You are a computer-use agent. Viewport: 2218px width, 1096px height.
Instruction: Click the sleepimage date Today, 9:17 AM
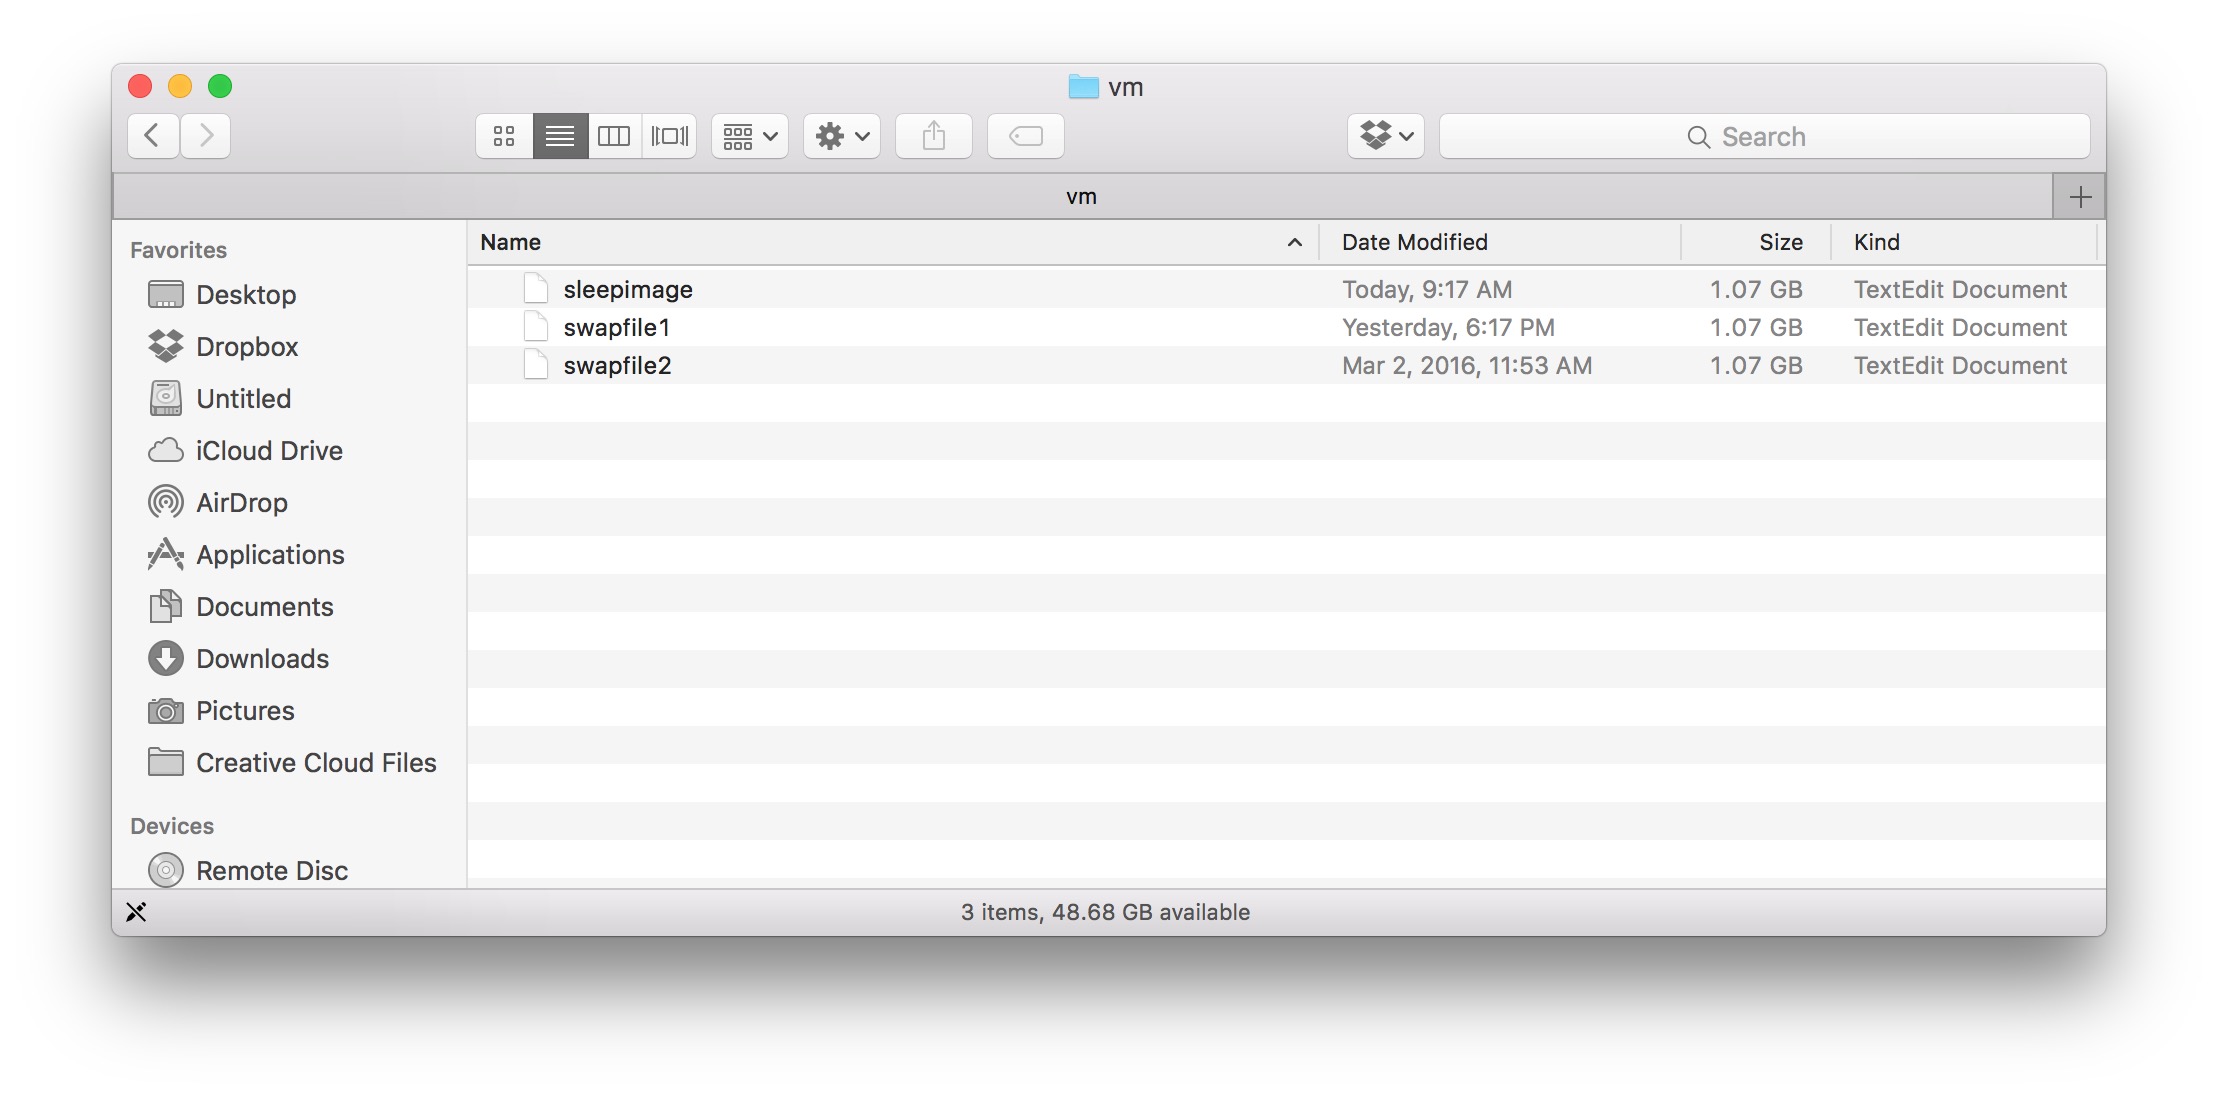pos(1427,289)
